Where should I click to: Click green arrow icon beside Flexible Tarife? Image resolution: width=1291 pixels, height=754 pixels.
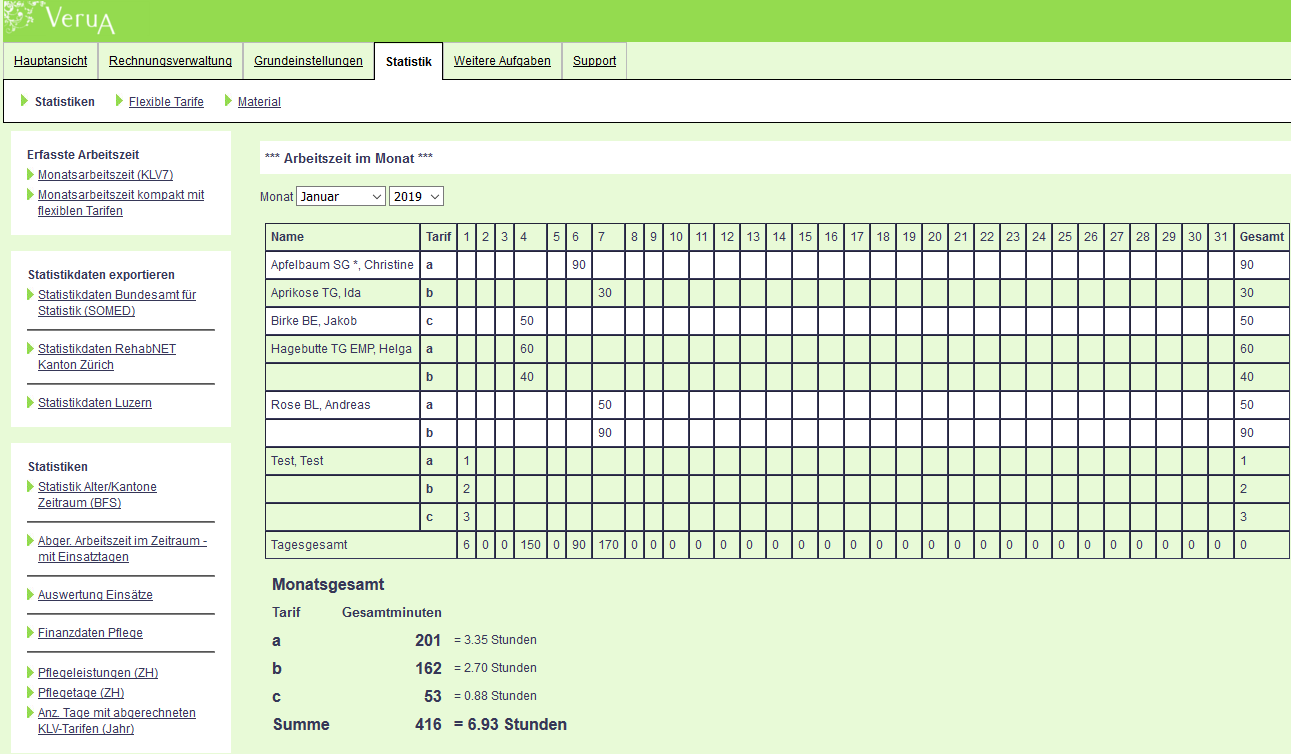pos(120,101)
